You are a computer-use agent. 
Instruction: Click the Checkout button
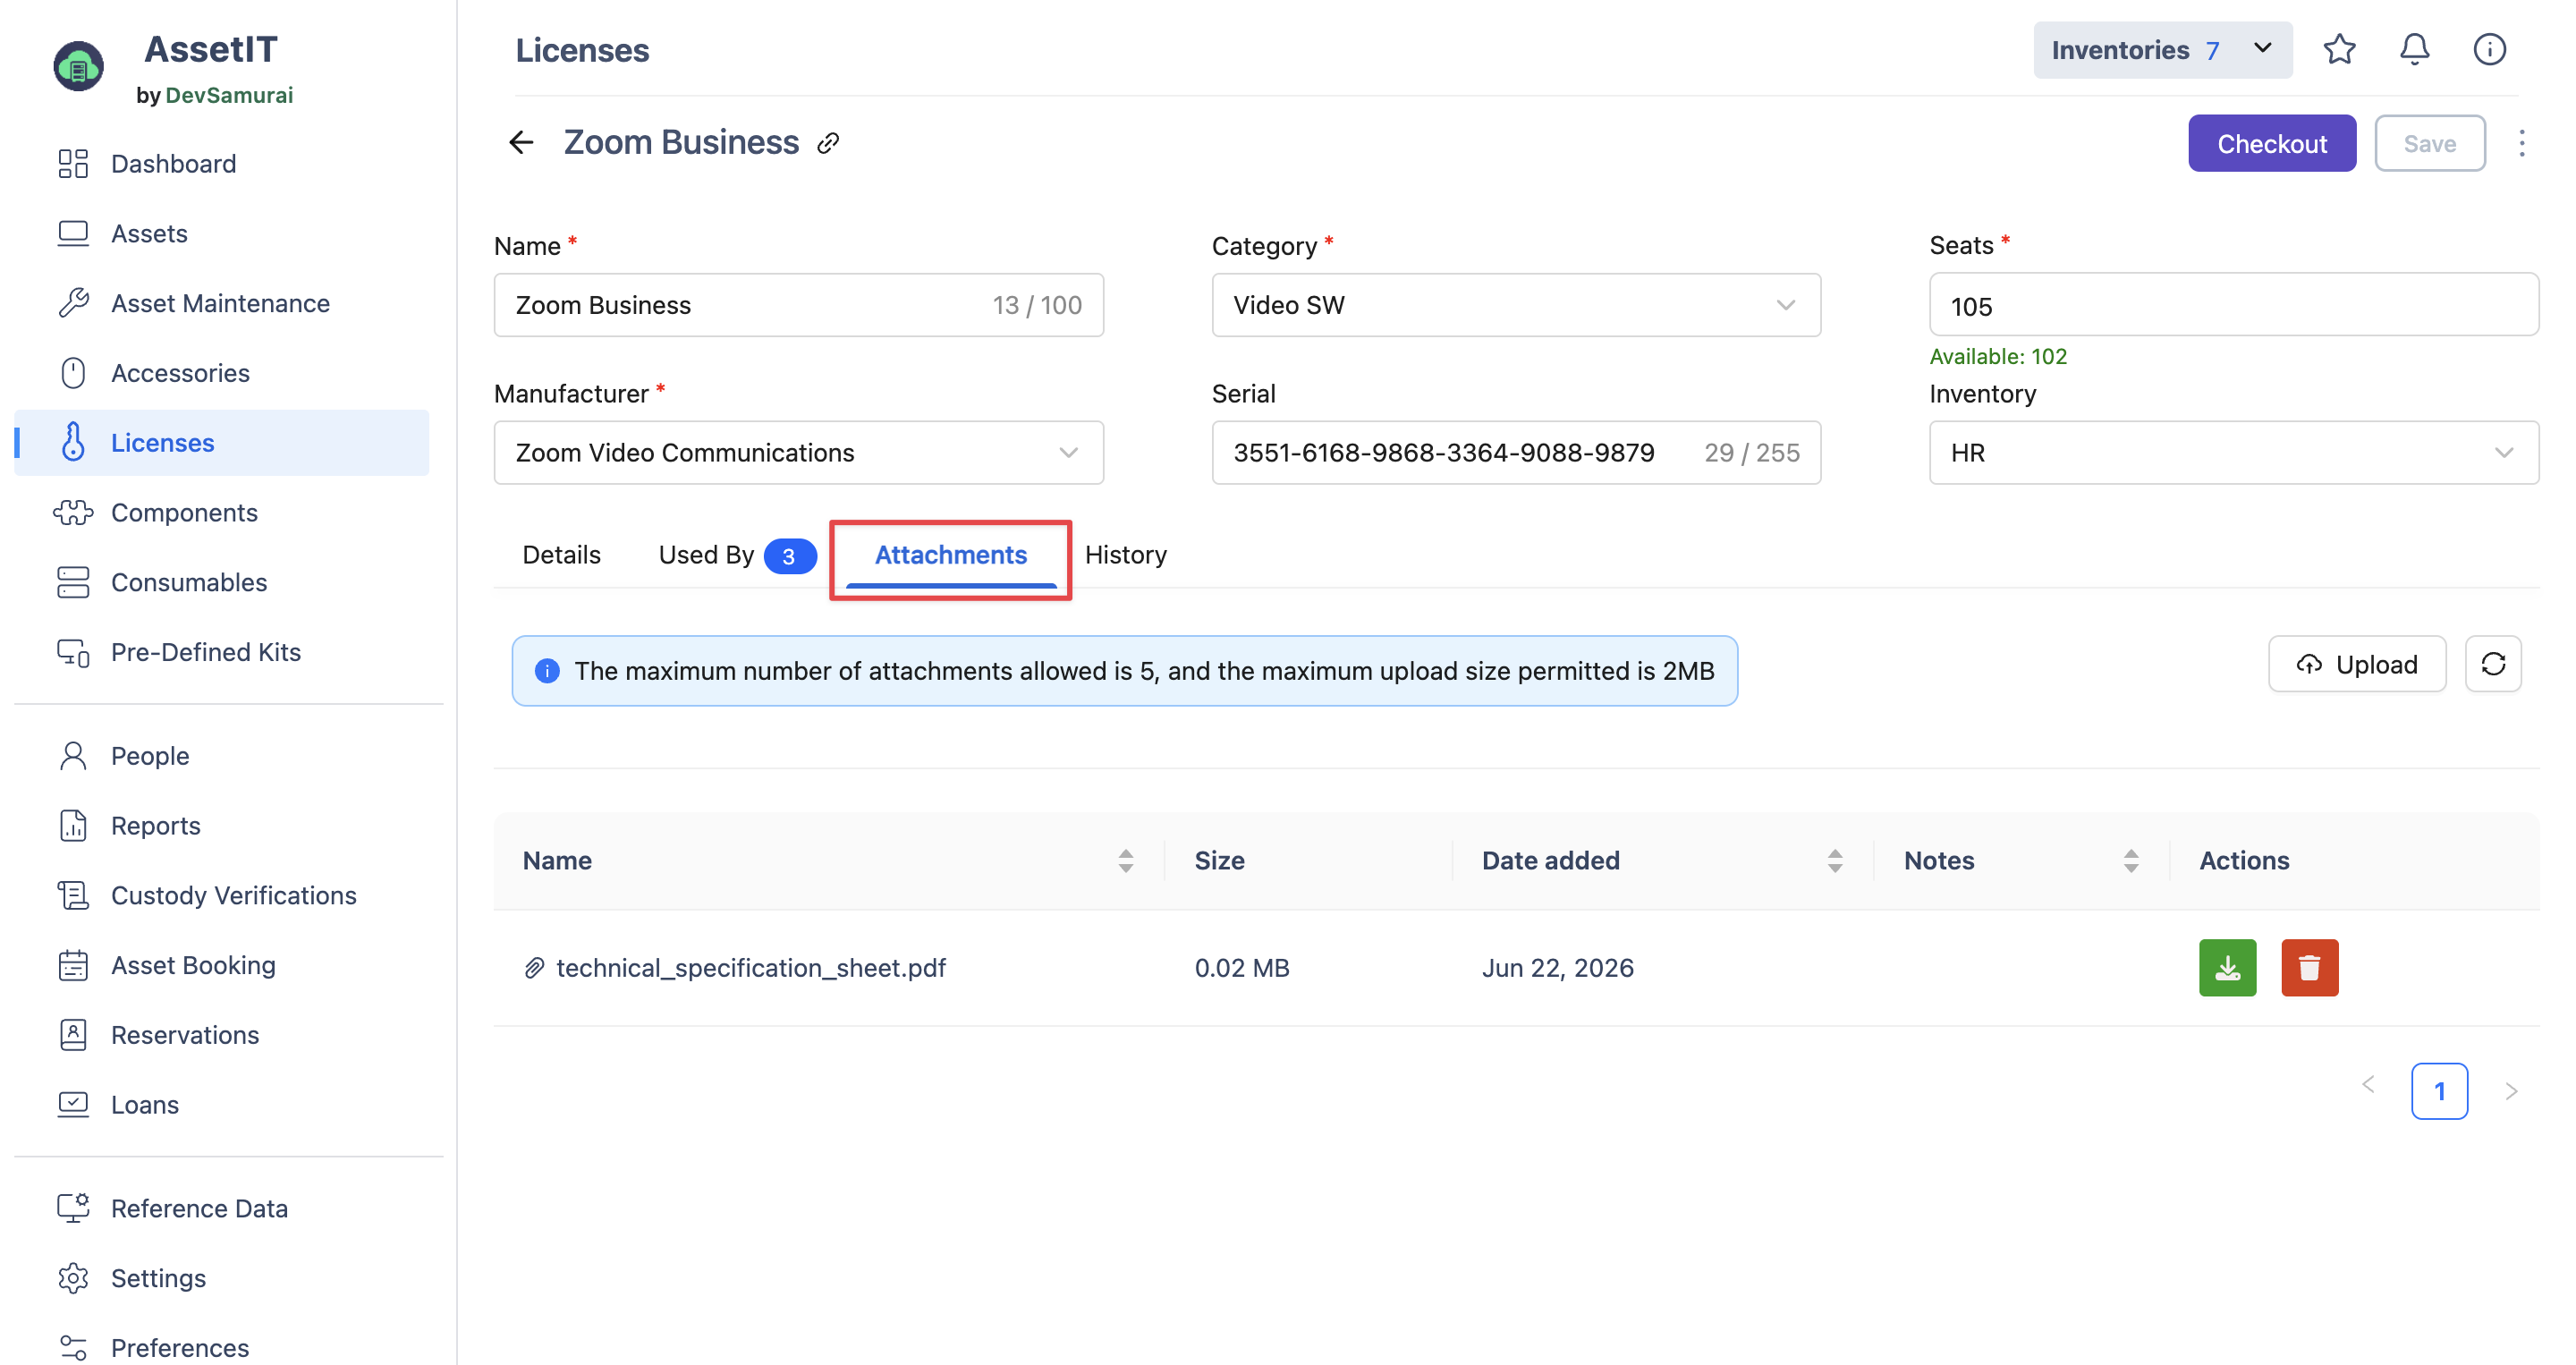[x=2271, y=143]
